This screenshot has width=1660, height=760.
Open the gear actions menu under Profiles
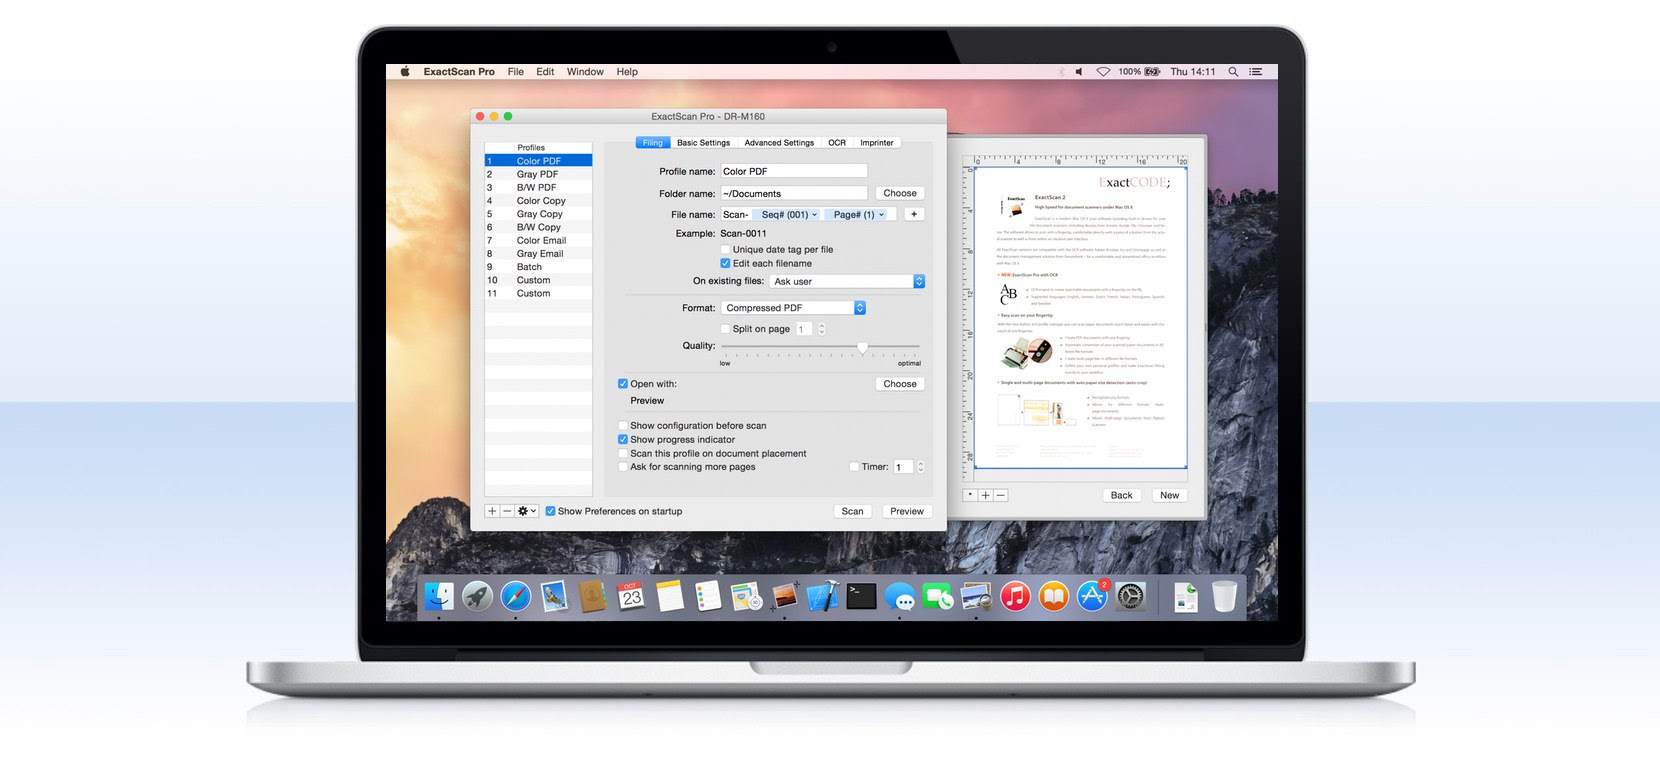pos(526,511)
